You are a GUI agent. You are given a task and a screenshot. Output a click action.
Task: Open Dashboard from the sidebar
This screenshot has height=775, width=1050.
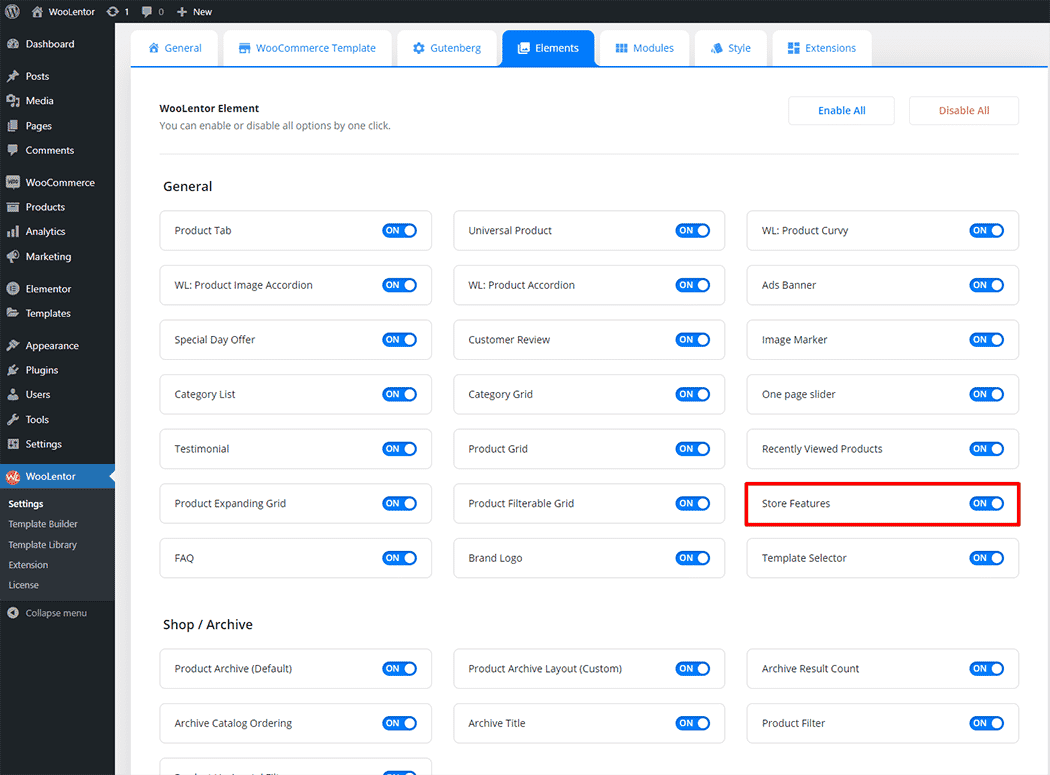click(x=49, y=44)
